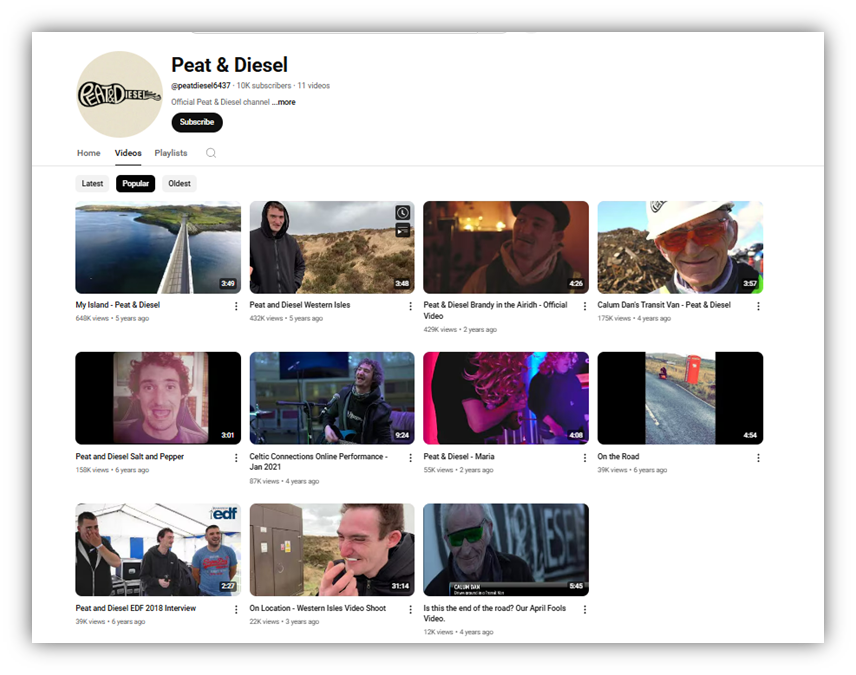Play the Peat & Diesel Maria thumbnail

coord(506,398)
